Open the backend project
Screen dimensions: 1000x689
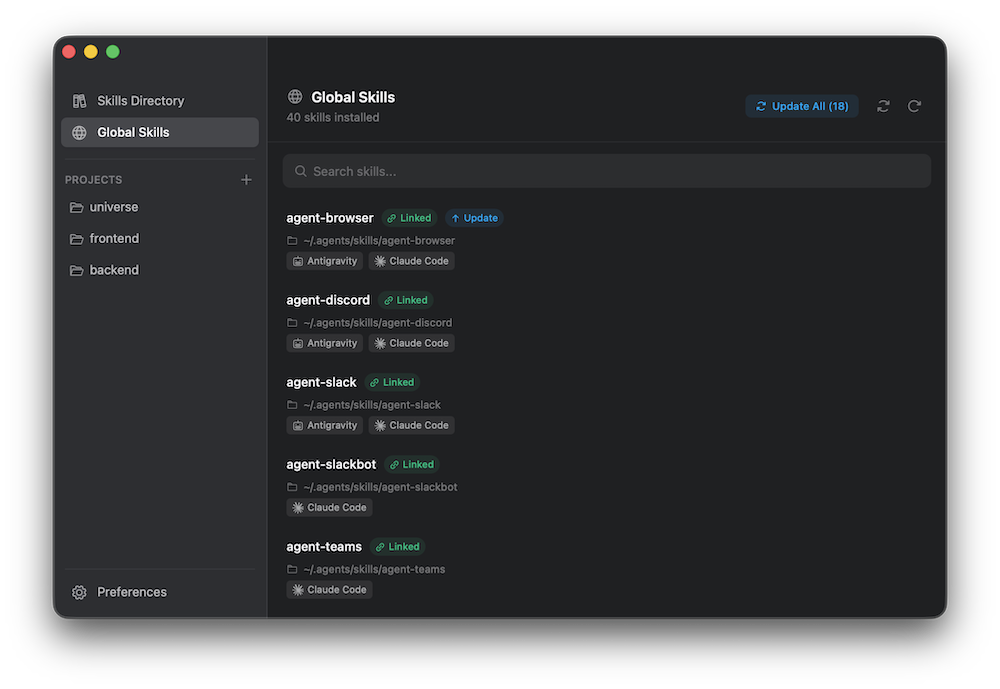(159, 270)
